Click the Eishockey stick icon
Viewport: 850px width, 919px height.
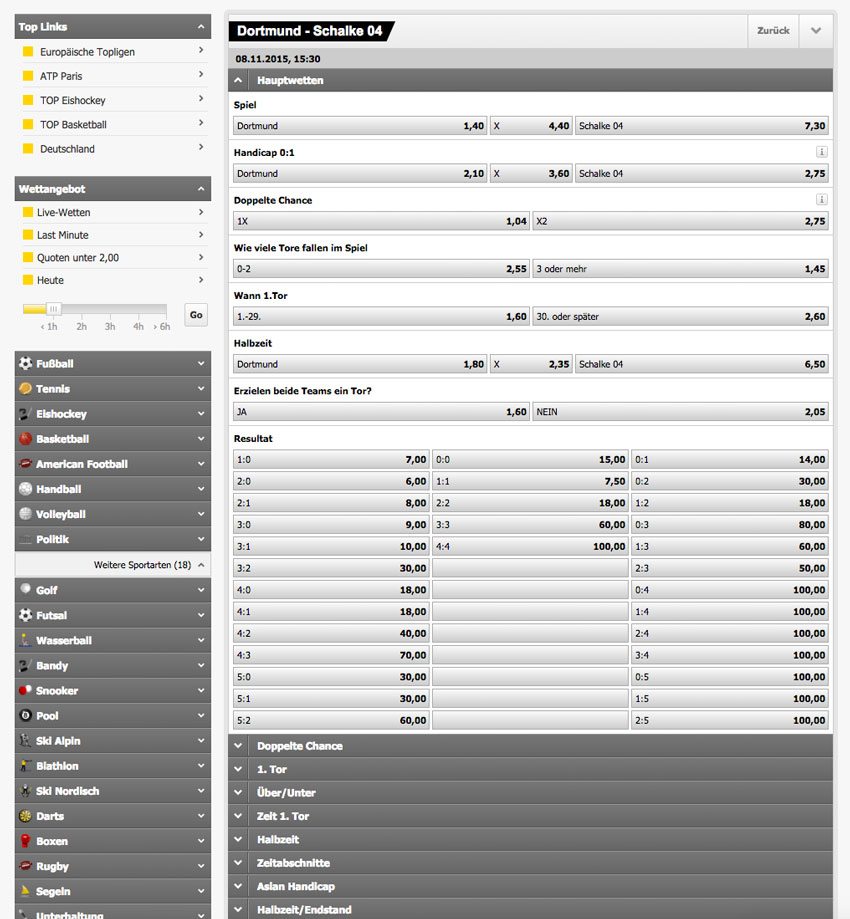25,414
